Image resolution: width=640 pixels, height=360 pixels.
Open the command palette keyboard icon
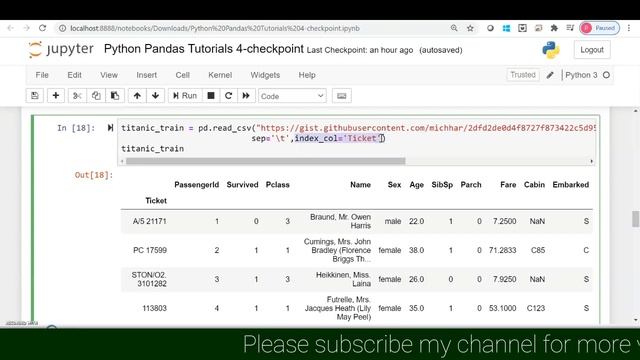[x=342, y=96]
